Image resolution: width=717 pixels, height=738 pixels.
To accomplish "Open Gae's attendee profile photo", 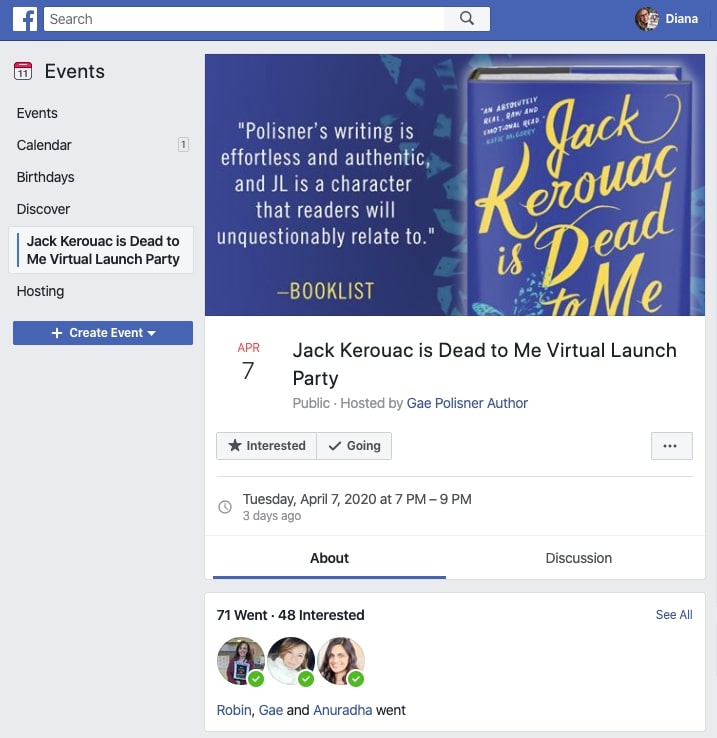I will [x=291, y=661].
